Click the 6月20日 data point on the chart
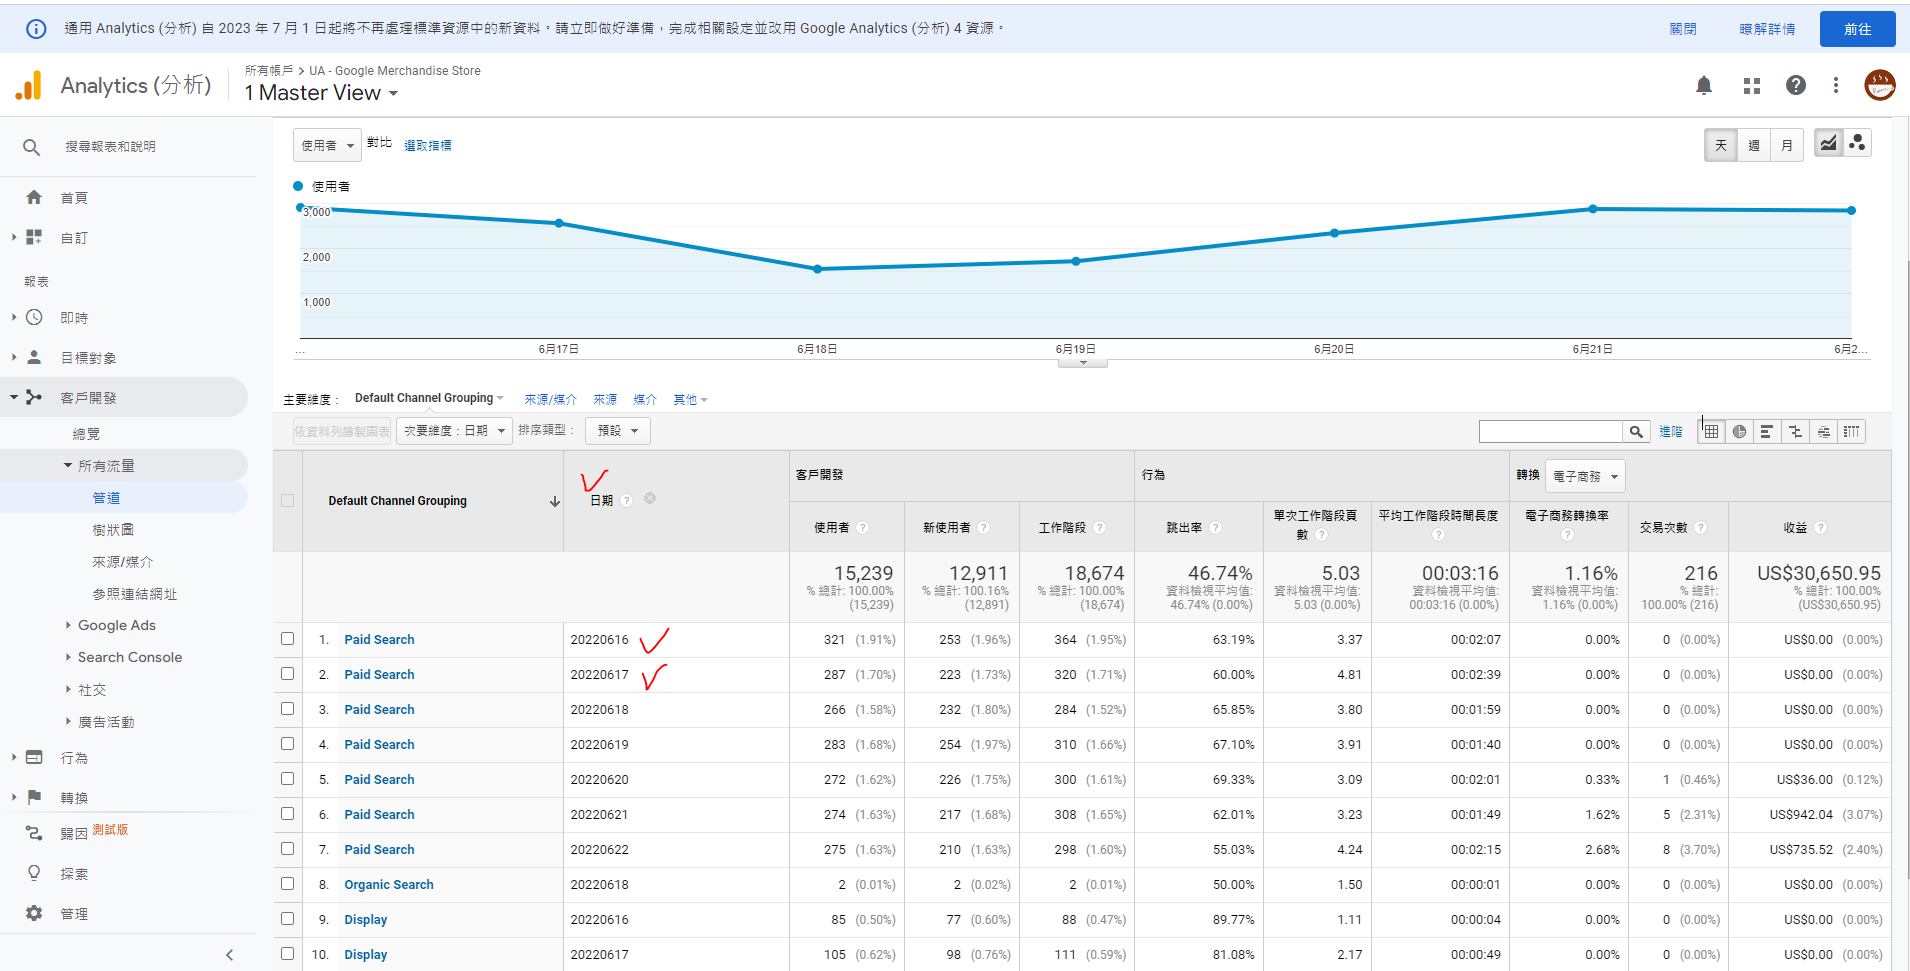The image size is (1910, 971). pos(1334,233)
